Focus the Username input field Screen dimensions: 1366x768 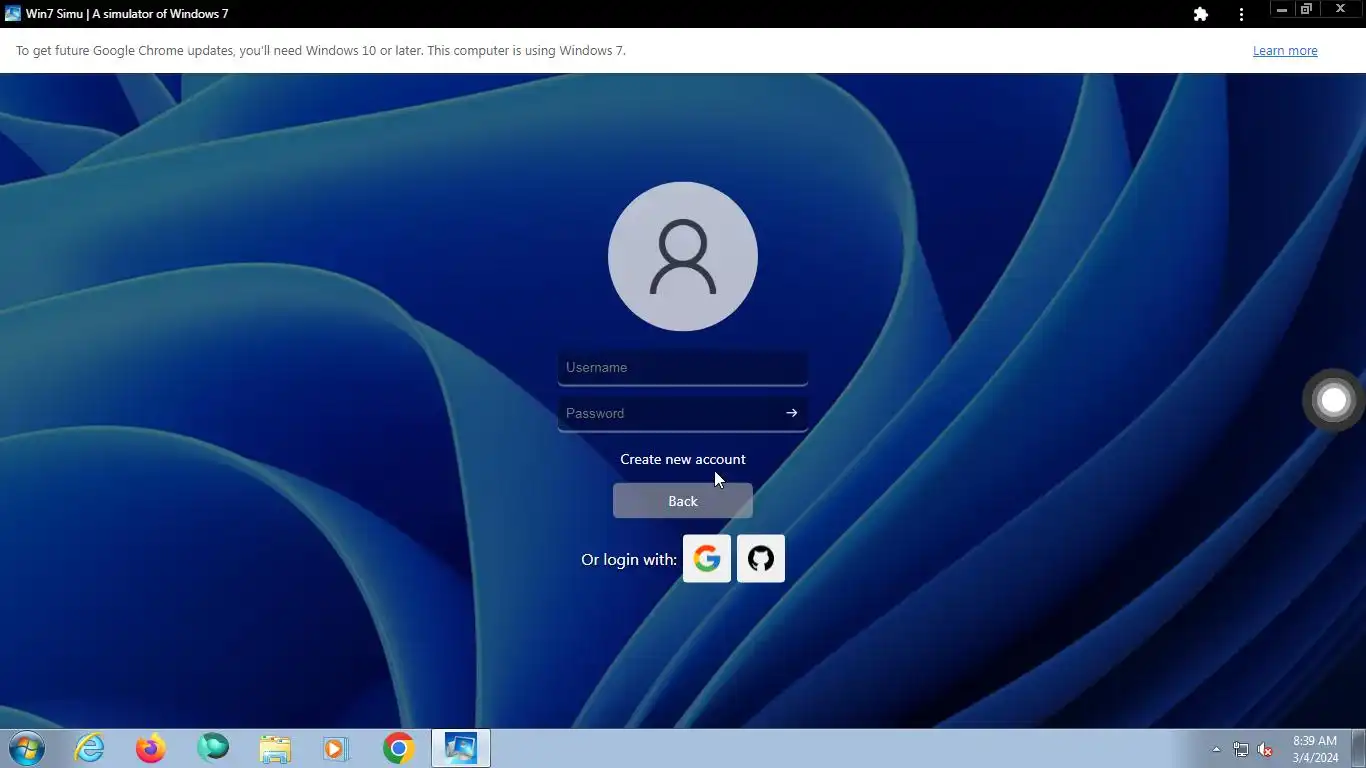(683, 368)
